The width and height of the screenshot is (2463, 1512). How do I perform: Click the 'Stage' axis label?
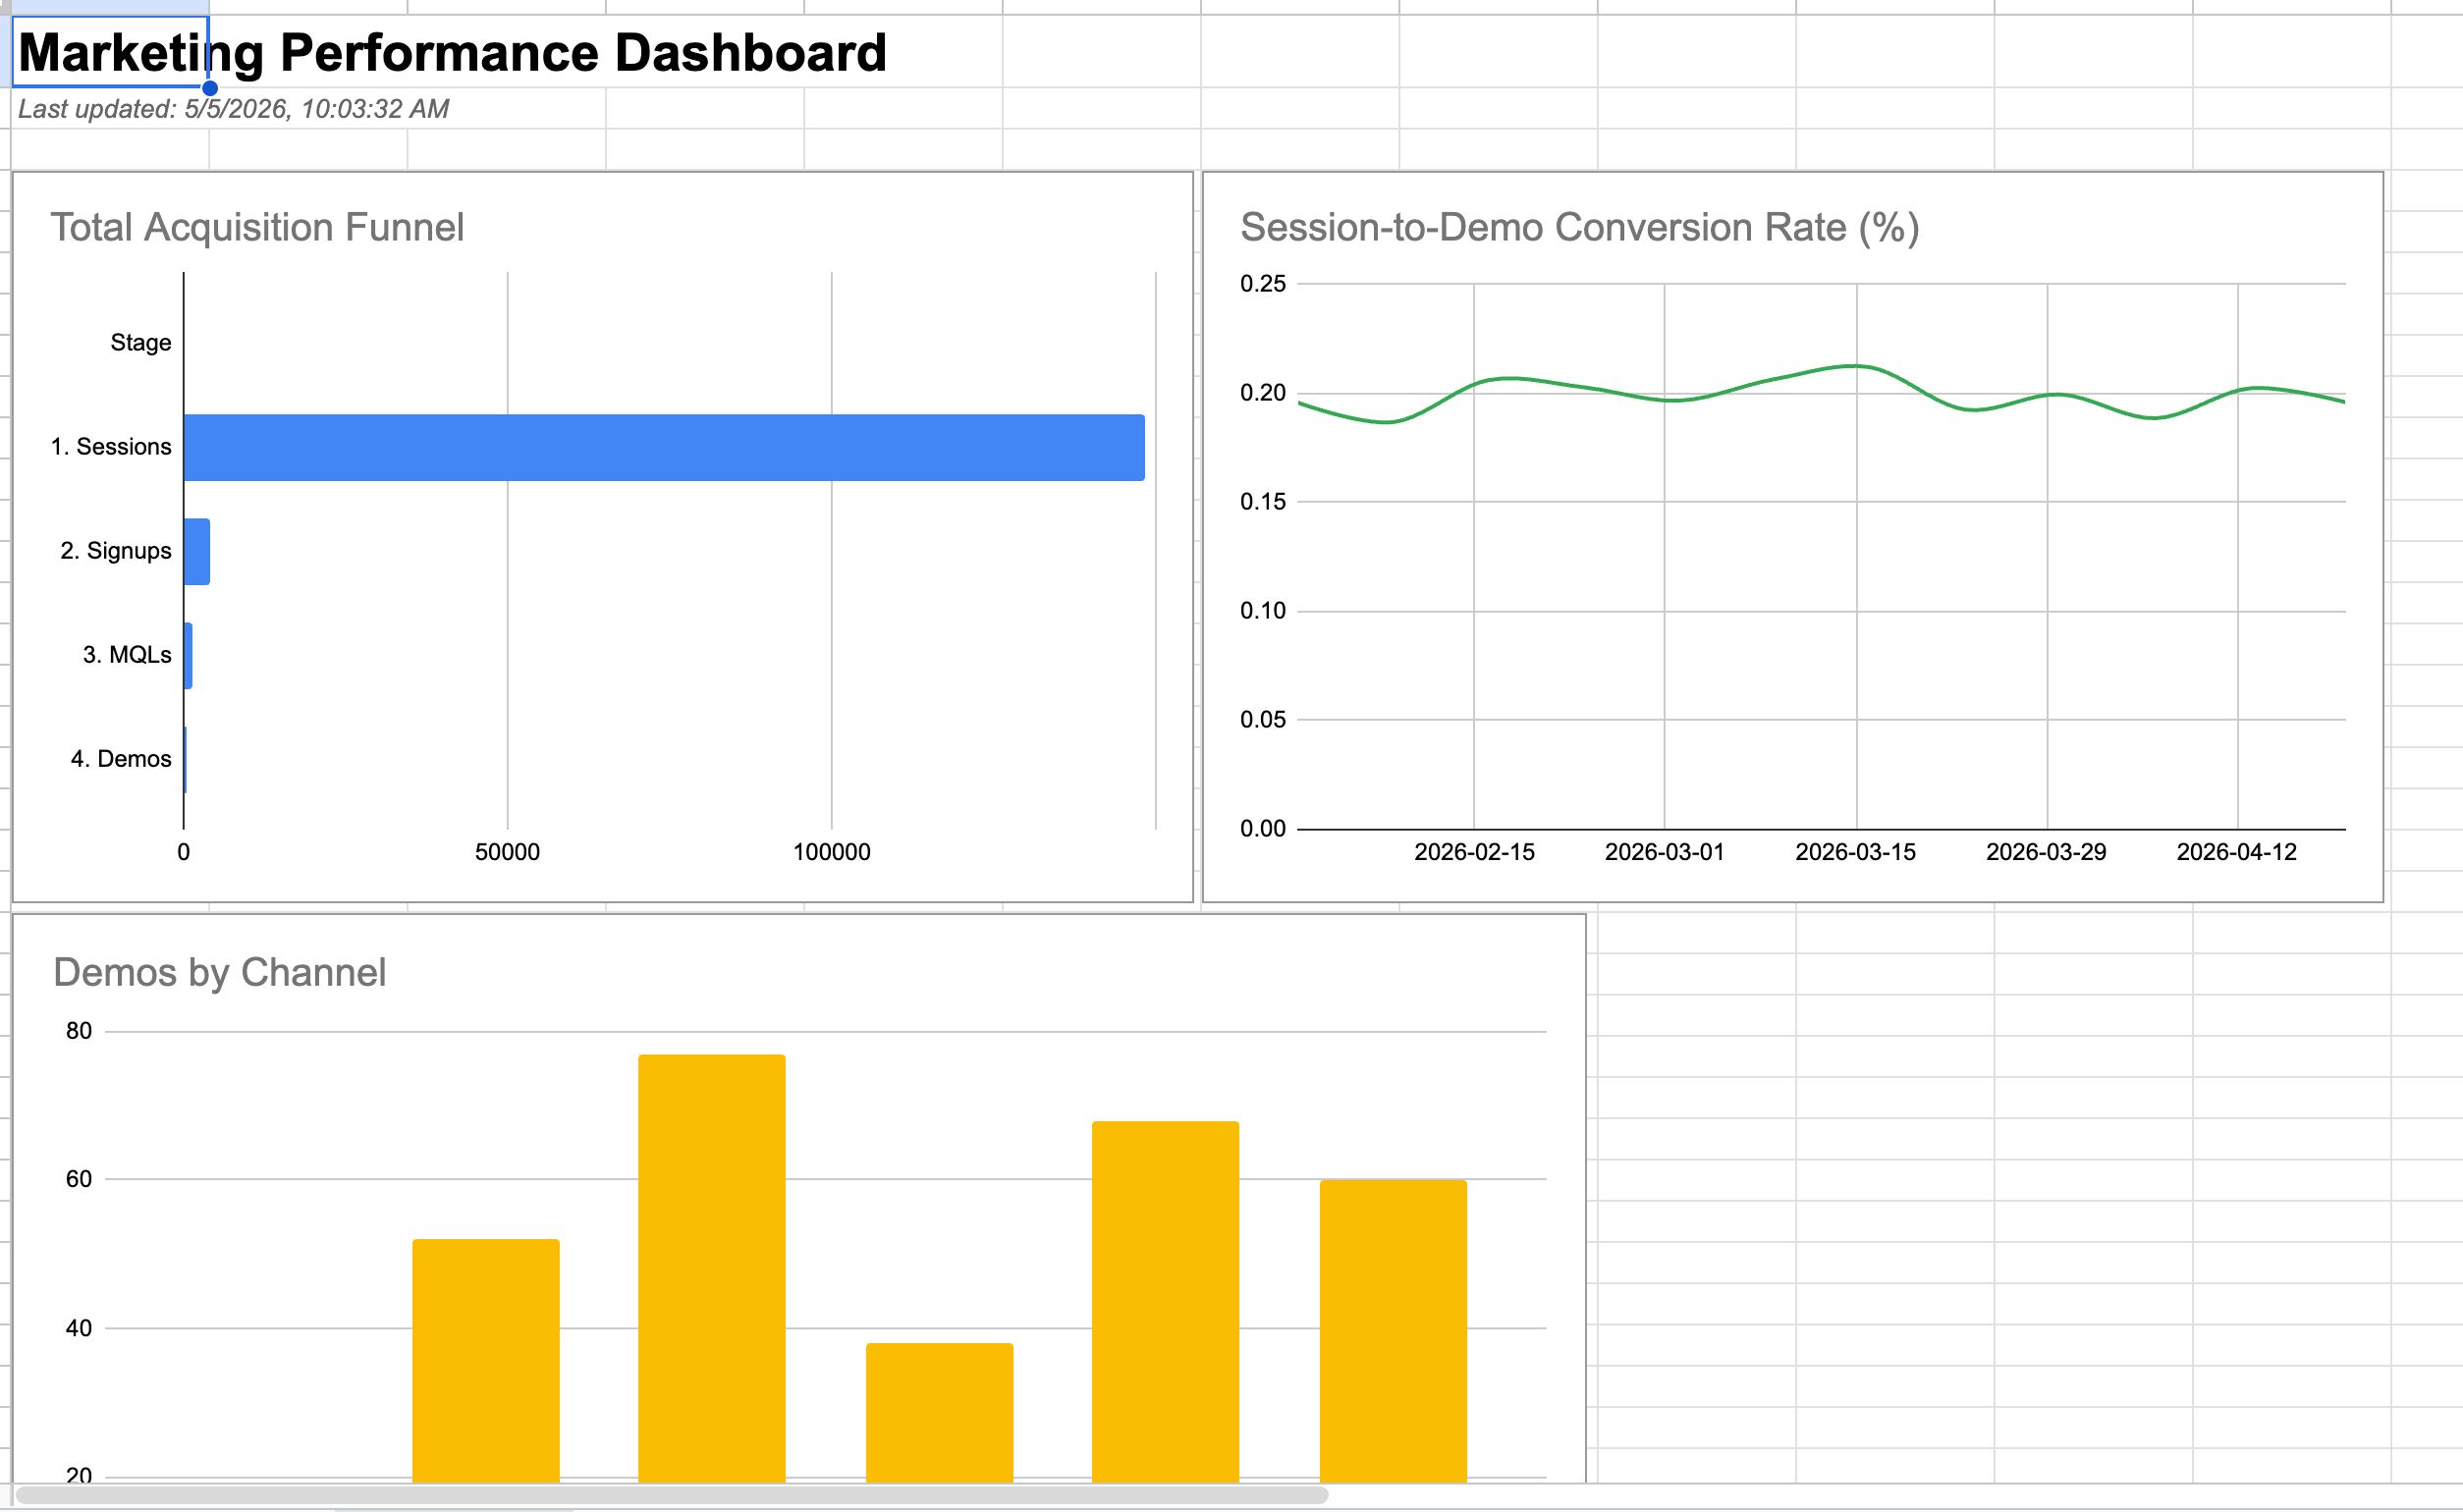[141, 343]
